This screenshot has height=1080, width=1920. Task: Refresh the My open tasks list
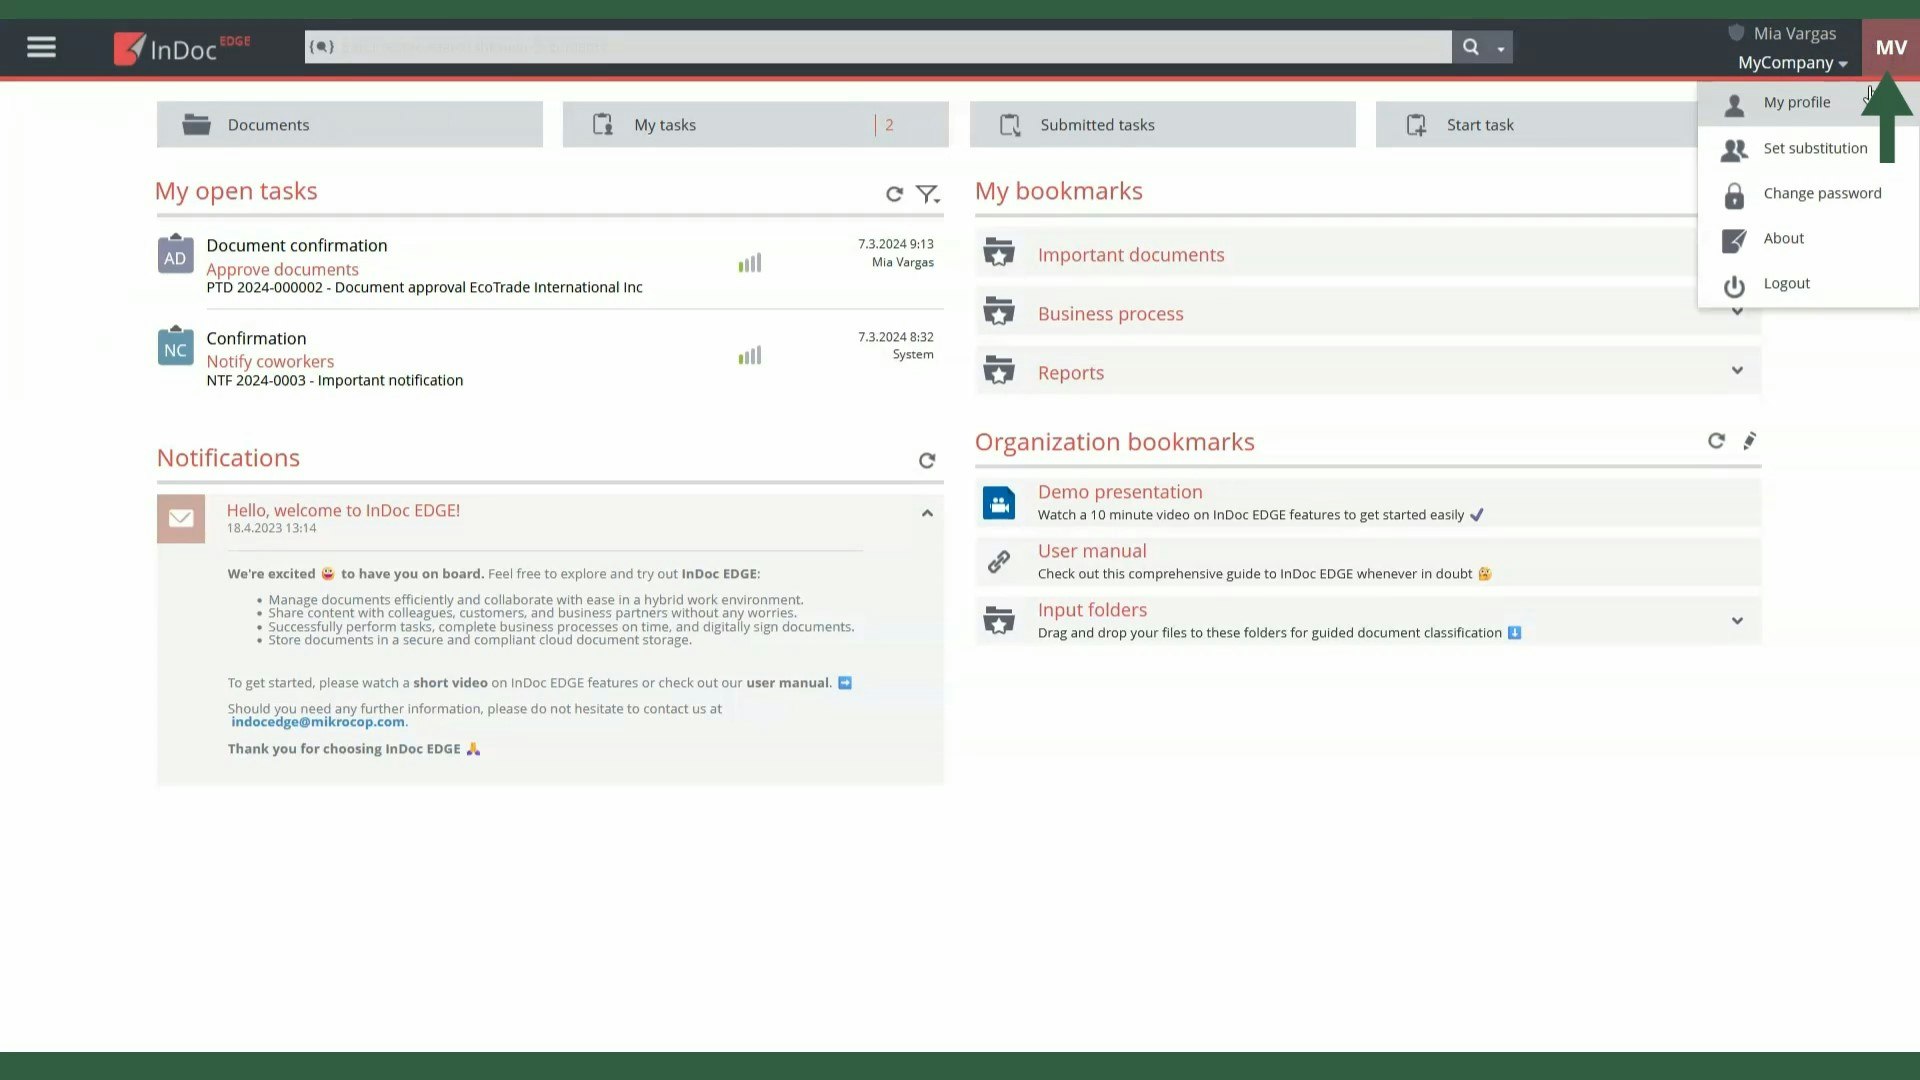tap(894, 194)
